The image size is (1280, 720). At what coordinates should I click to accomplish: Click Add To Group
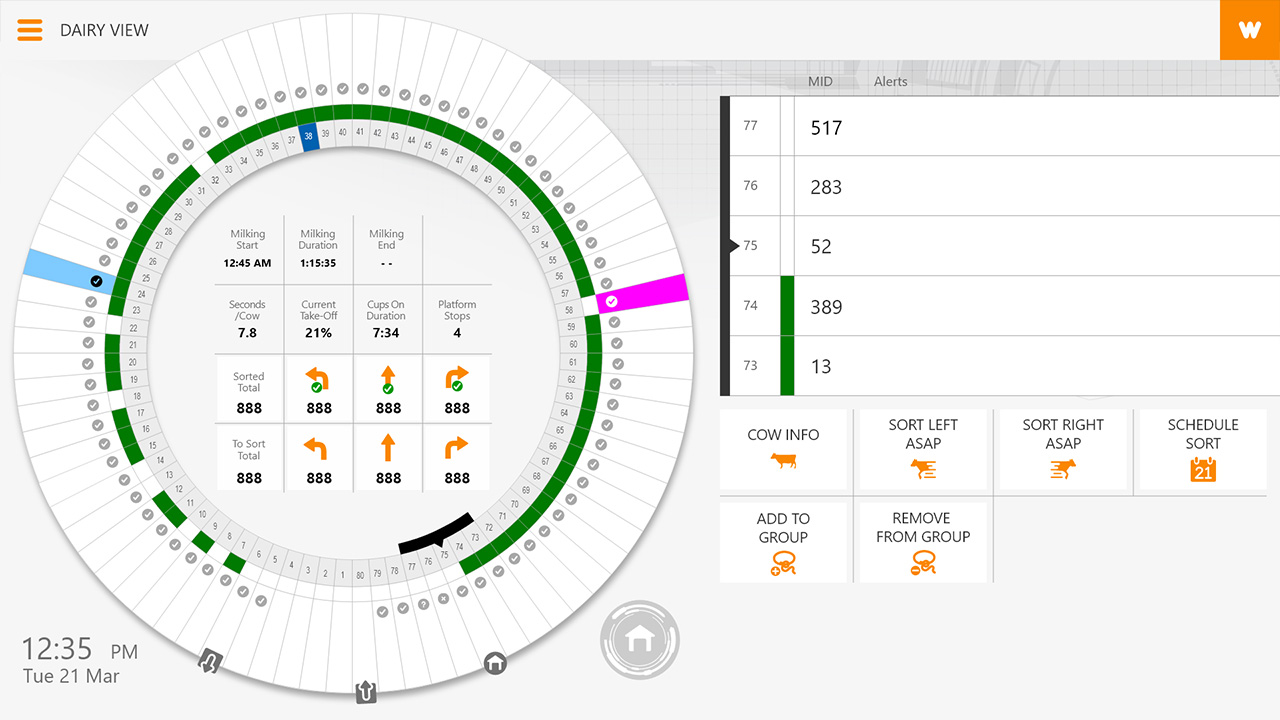pyautogui.click(x=783, y=542)
